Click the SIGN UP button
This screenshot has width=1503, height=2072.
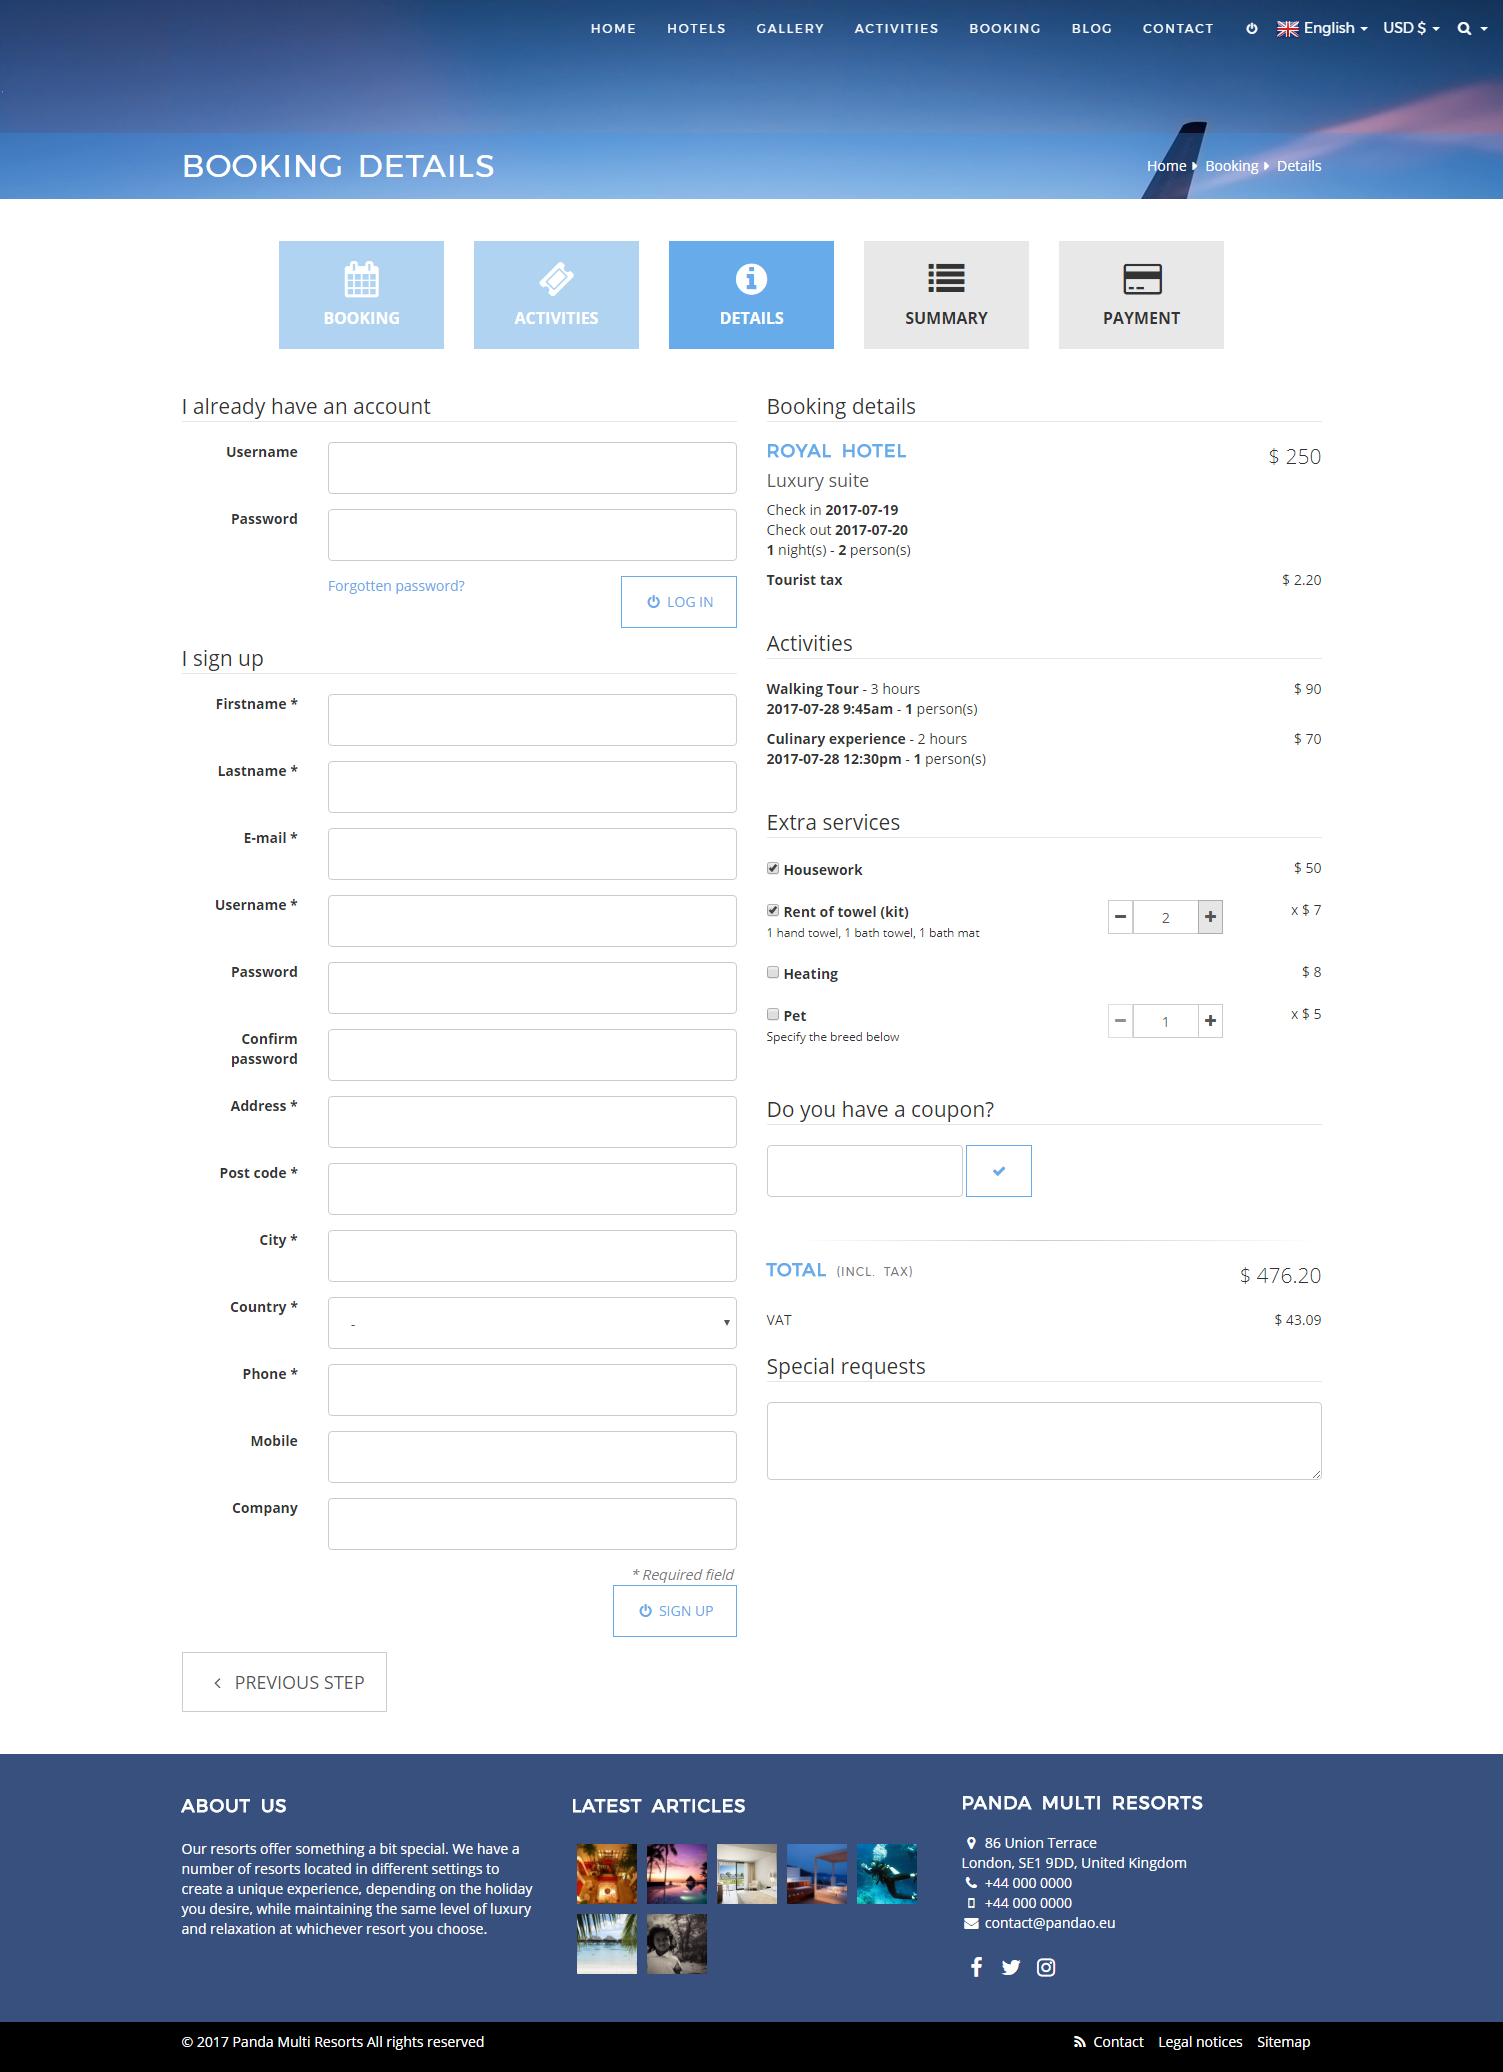(x=675, y=1611)
